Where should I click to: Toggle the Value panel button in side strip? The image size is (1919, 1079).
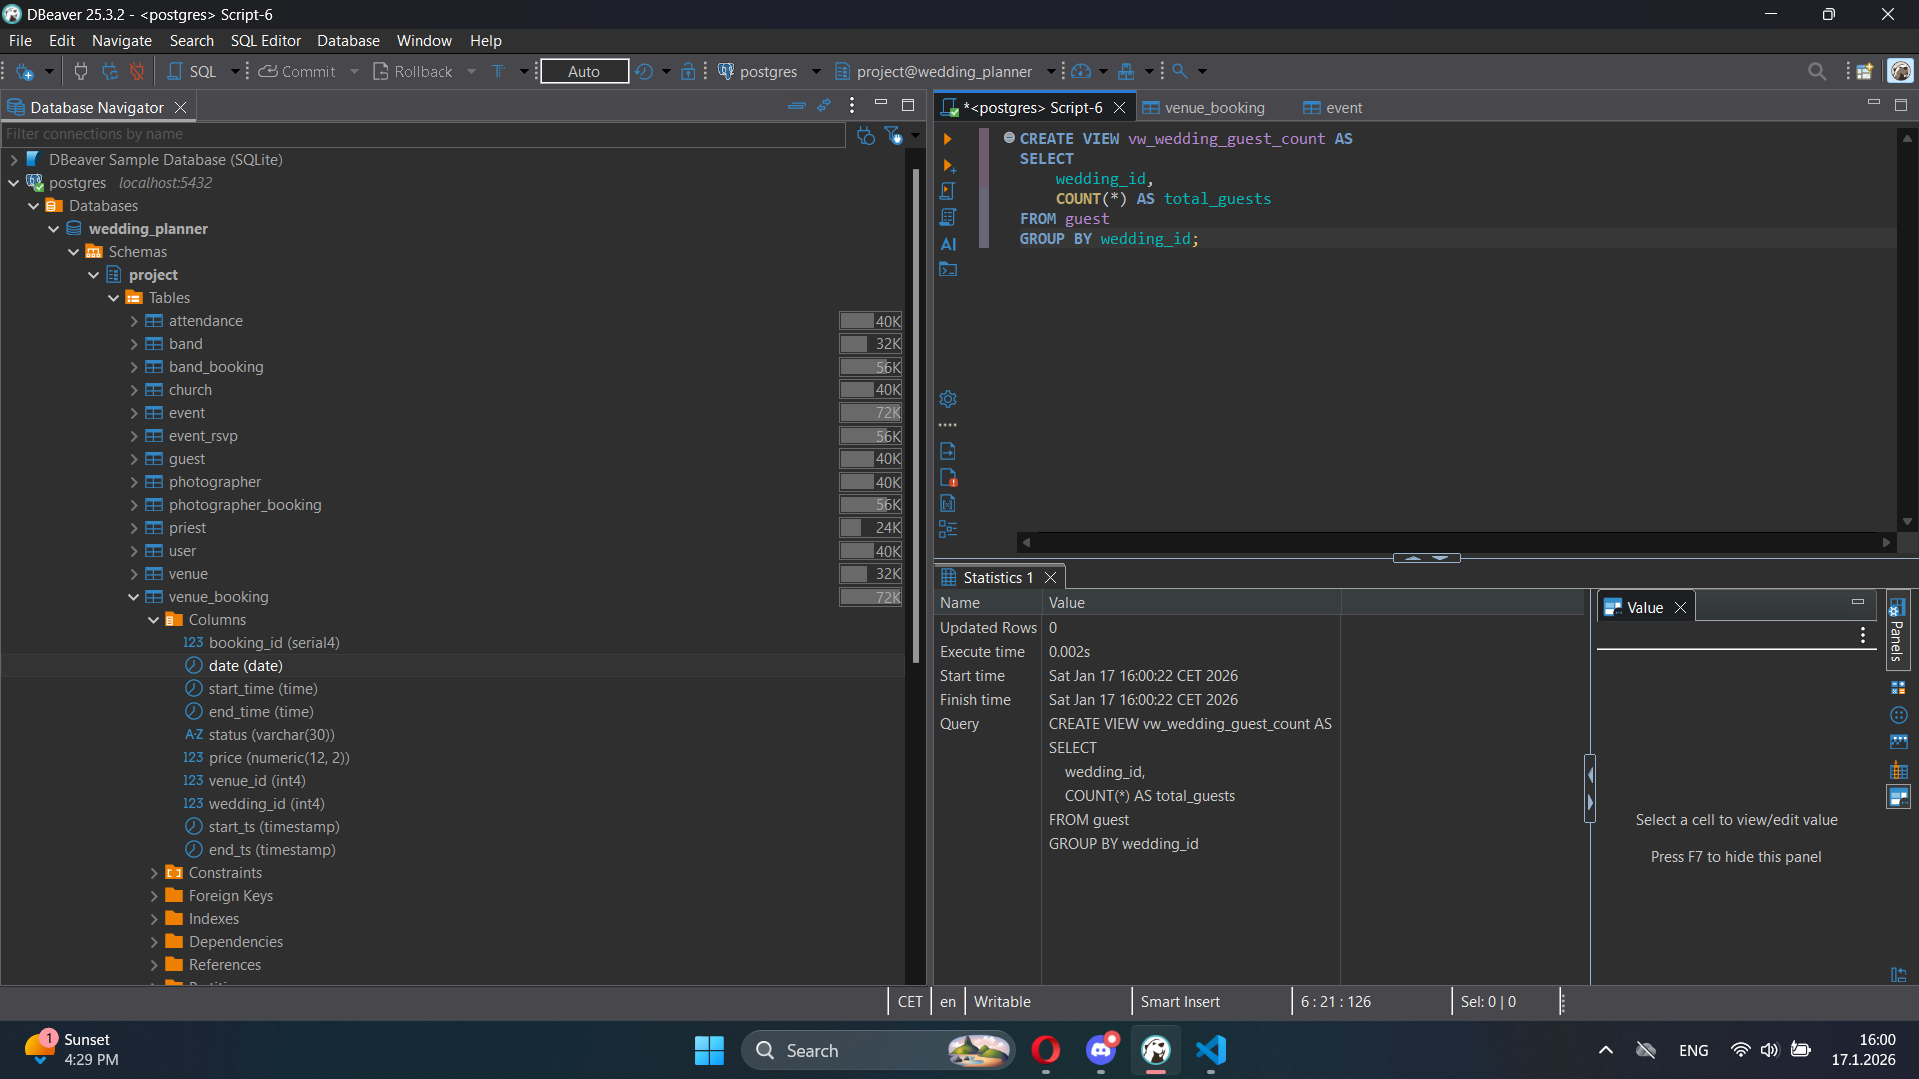(1898, 797)
